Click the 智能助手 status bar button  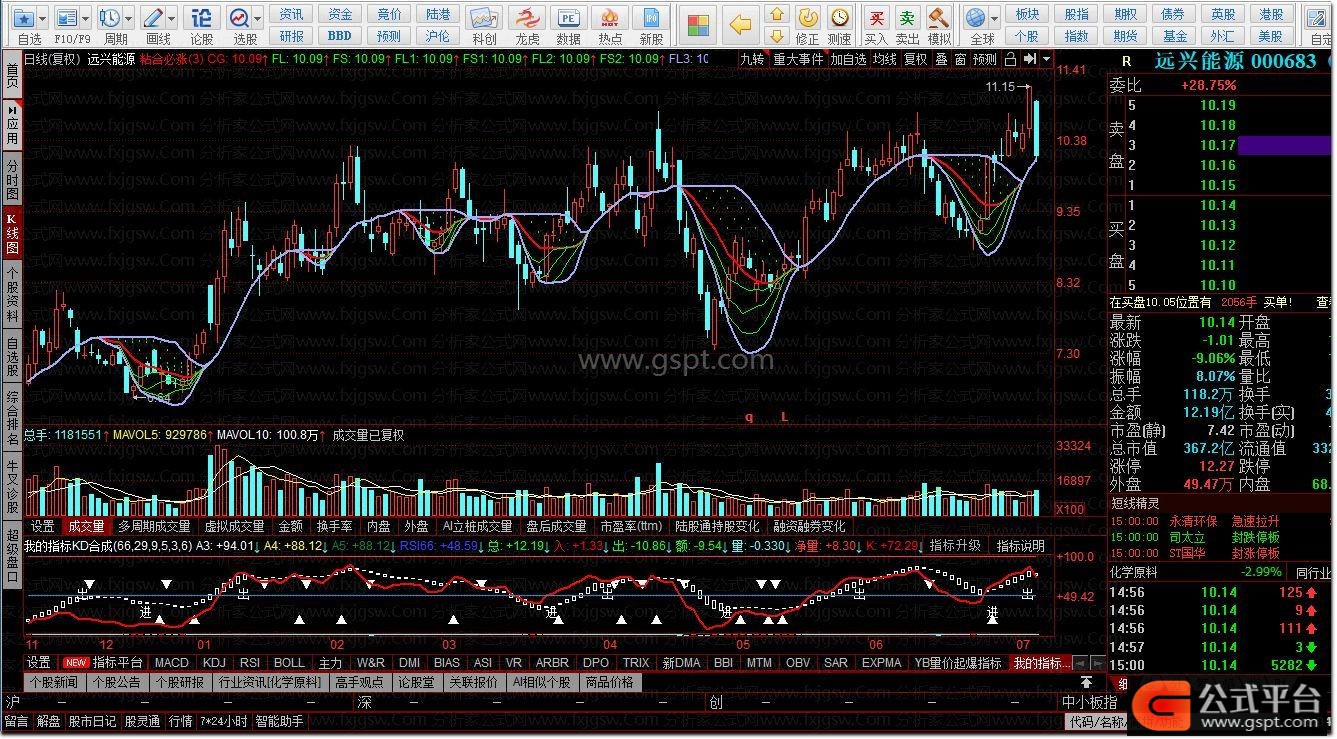pyautogui.click(x=279, y=721)
